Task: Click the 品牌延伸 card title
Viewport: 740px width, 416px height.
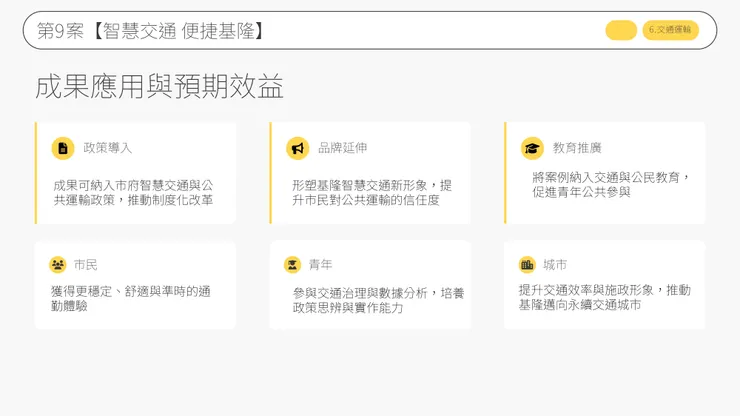Action: [342, 148]
